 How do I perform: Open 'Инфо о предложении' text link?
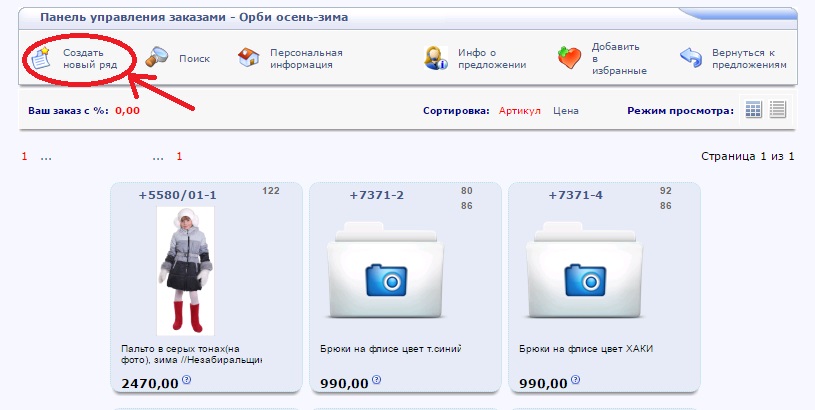492,59
